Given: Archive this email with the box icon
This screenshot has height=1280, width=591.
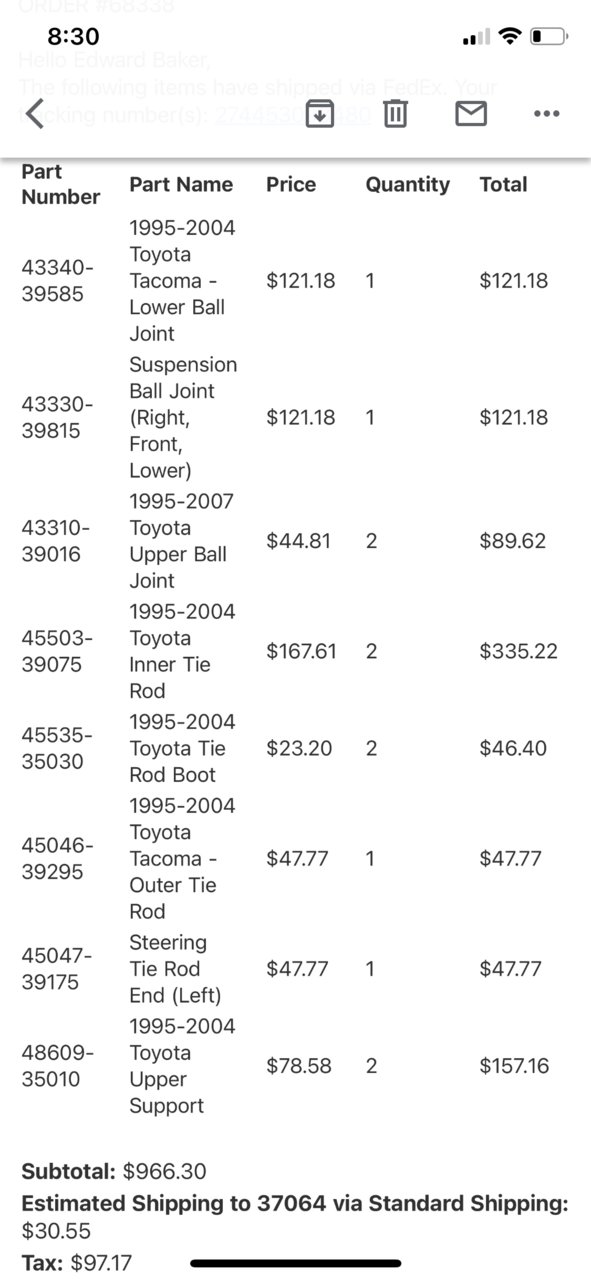Looking at the screenshot, I should coord(319,114).
